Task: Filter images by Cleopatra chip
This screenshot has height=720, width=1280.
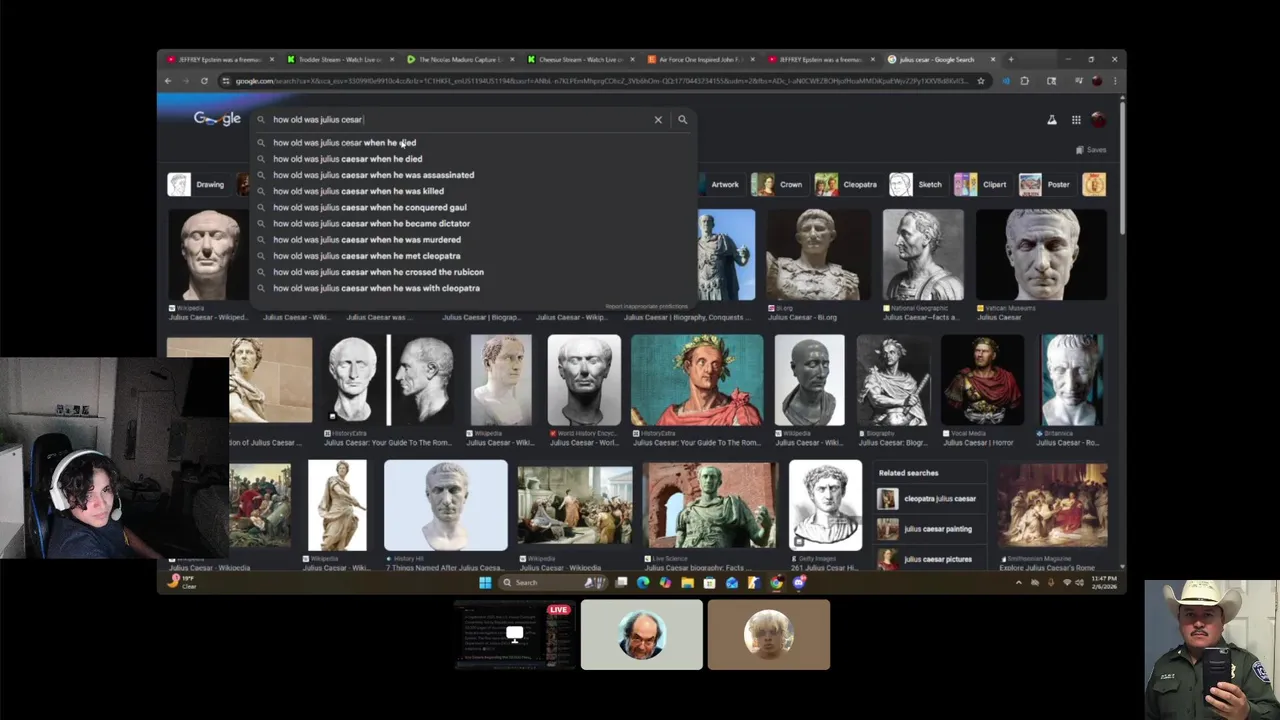Action: pyautogui.click(x=846, y=184)
